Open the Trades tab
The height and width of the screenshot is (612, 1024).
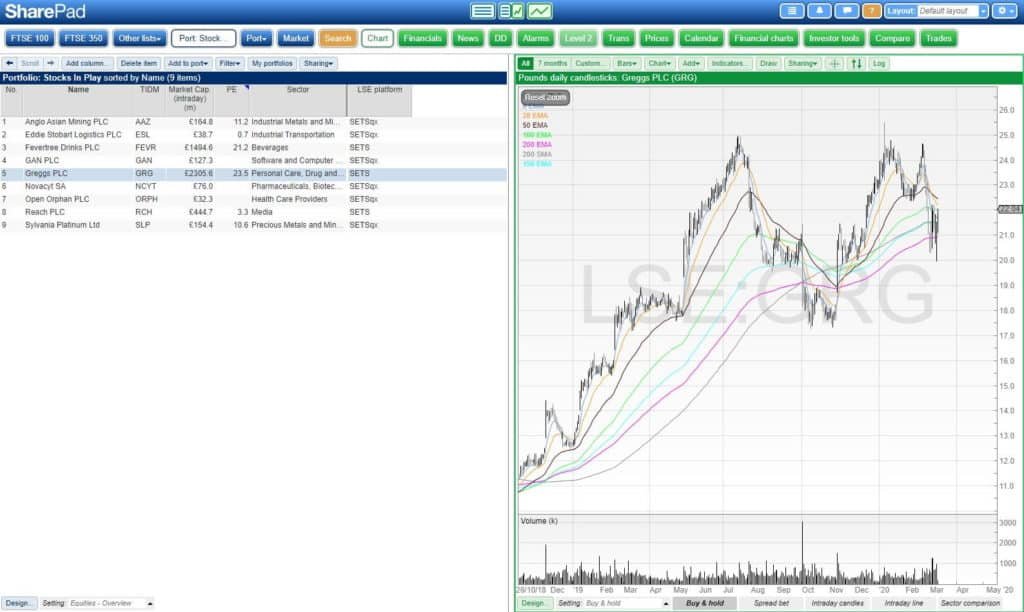coord(938,39)
